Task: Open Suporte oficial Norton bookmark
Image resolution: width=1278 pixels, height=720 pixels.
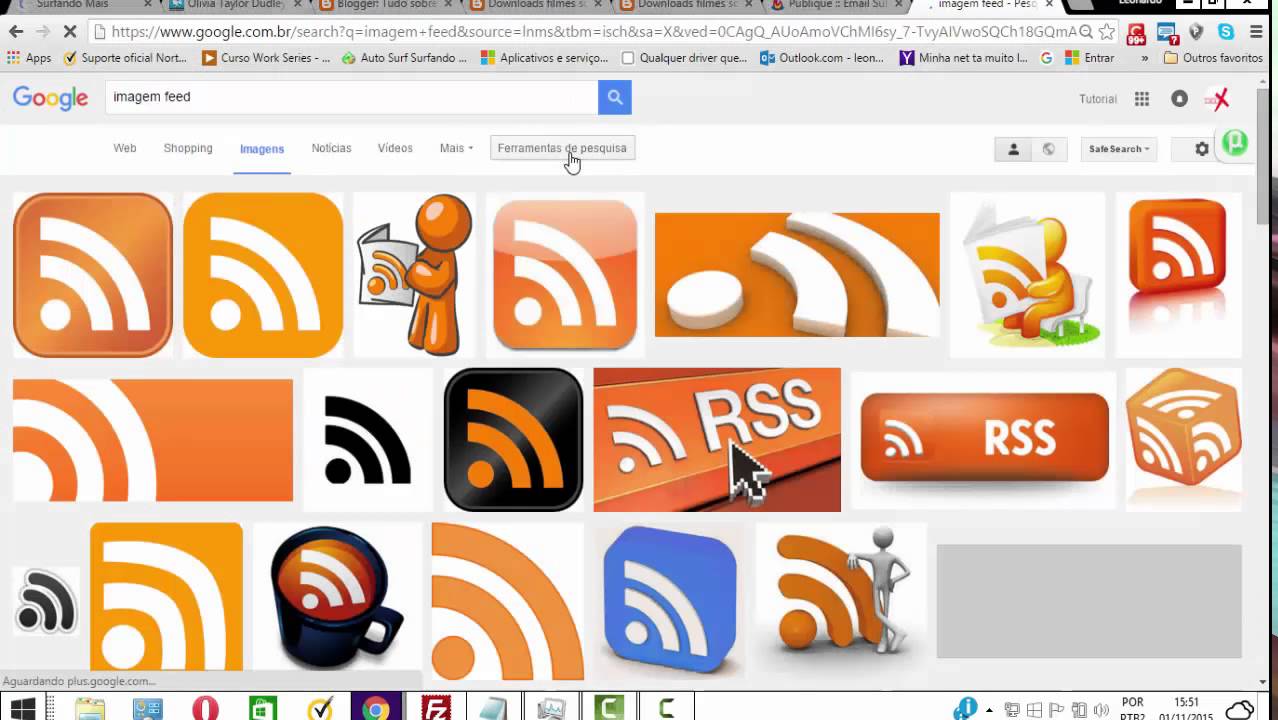Action: (x=125, y=58)
